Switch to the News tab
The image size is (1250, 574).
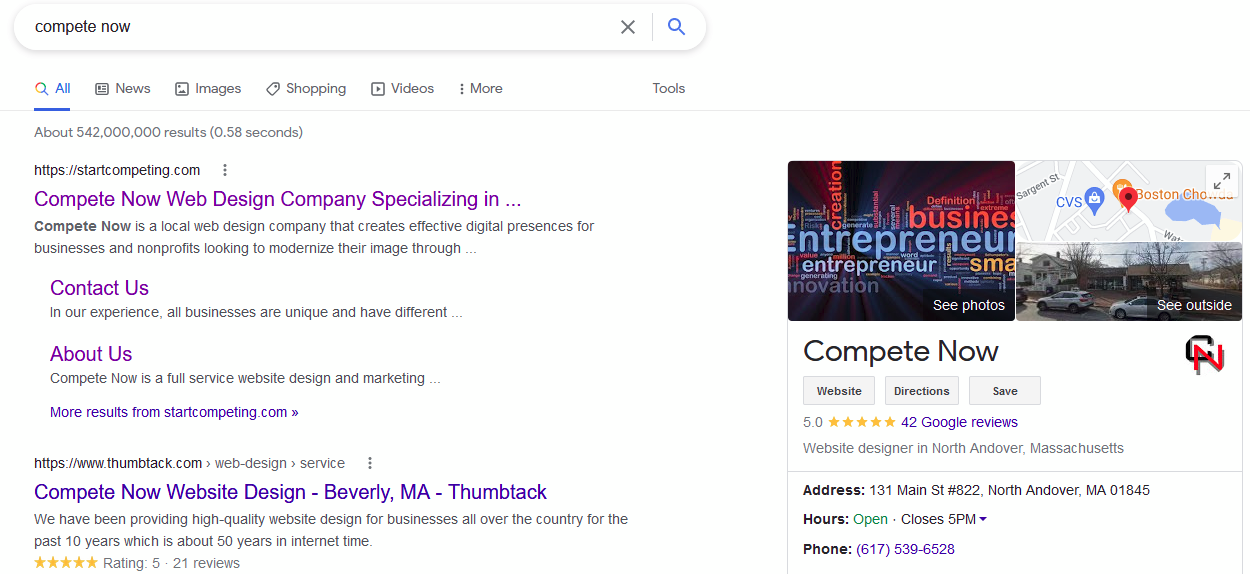(123, 88)
